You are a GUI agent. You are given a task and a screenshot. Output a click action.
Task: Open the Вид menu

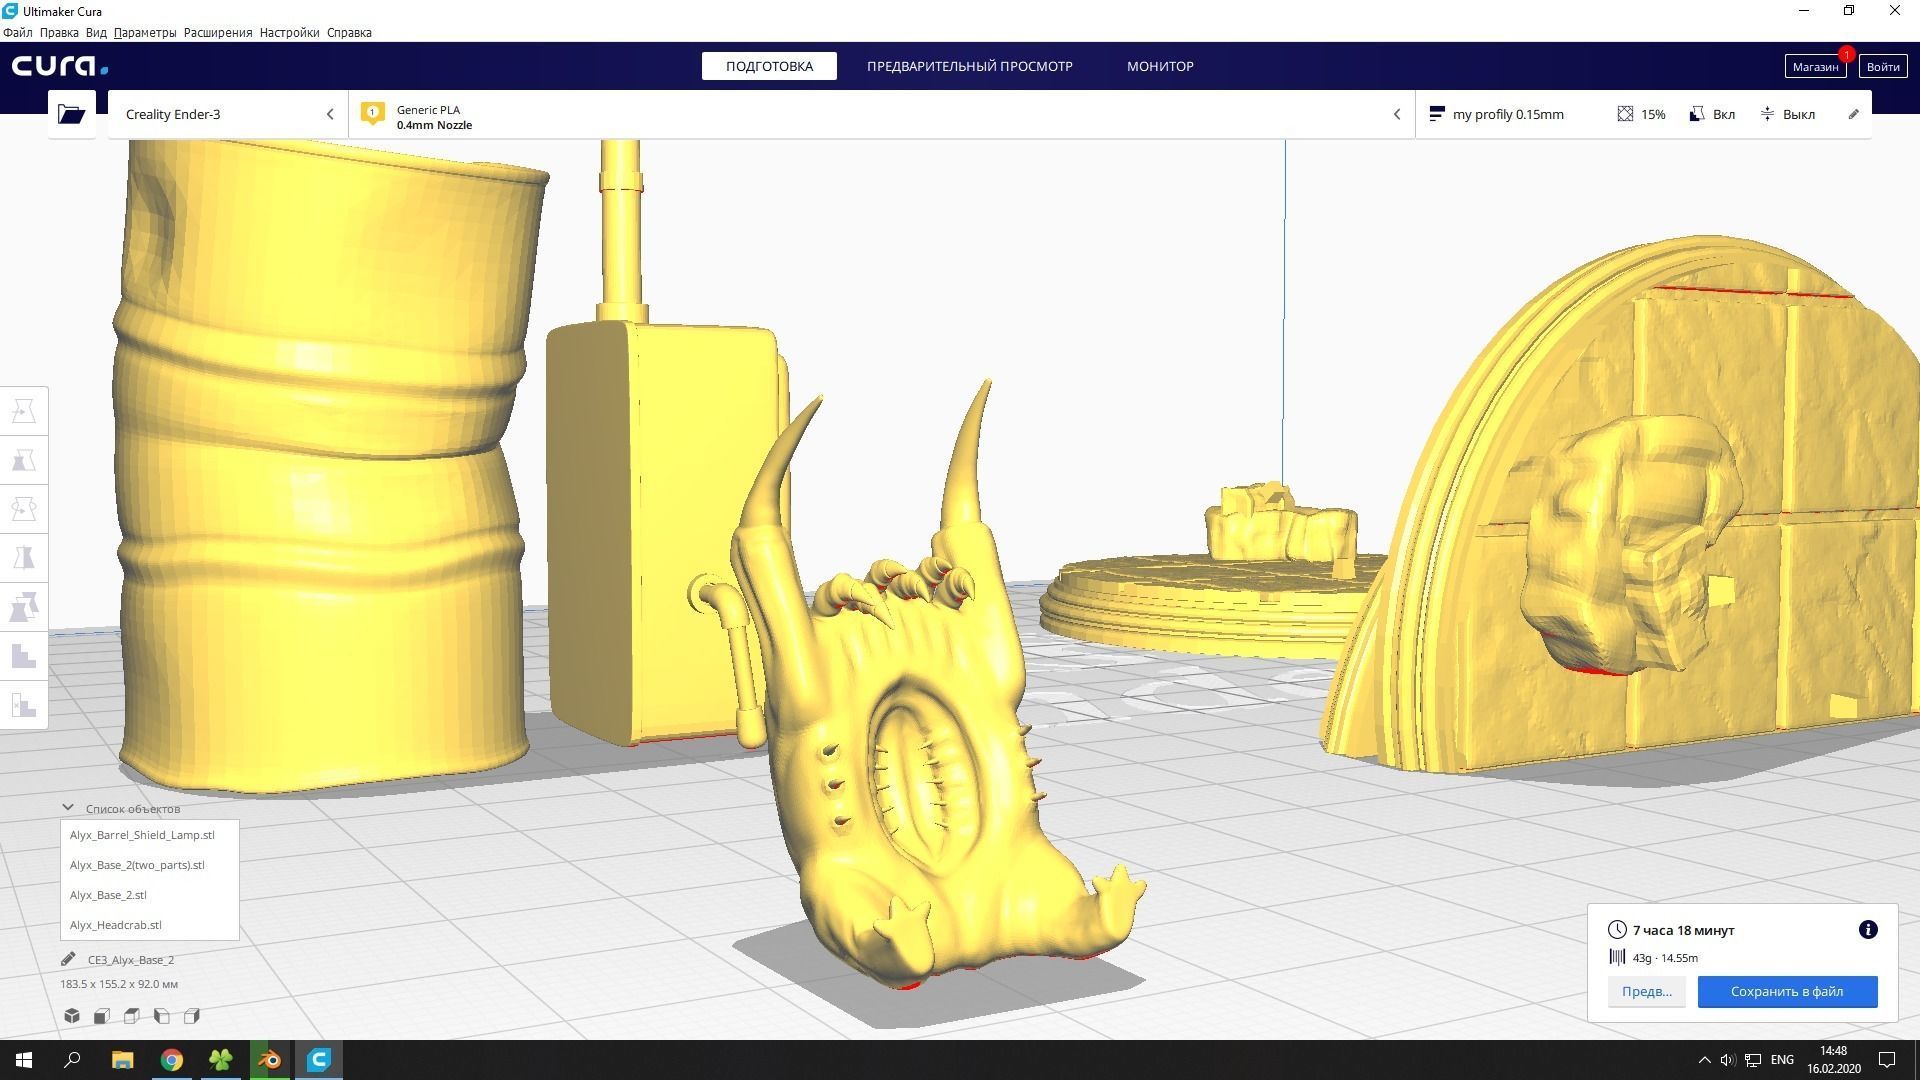coord(96,32)
